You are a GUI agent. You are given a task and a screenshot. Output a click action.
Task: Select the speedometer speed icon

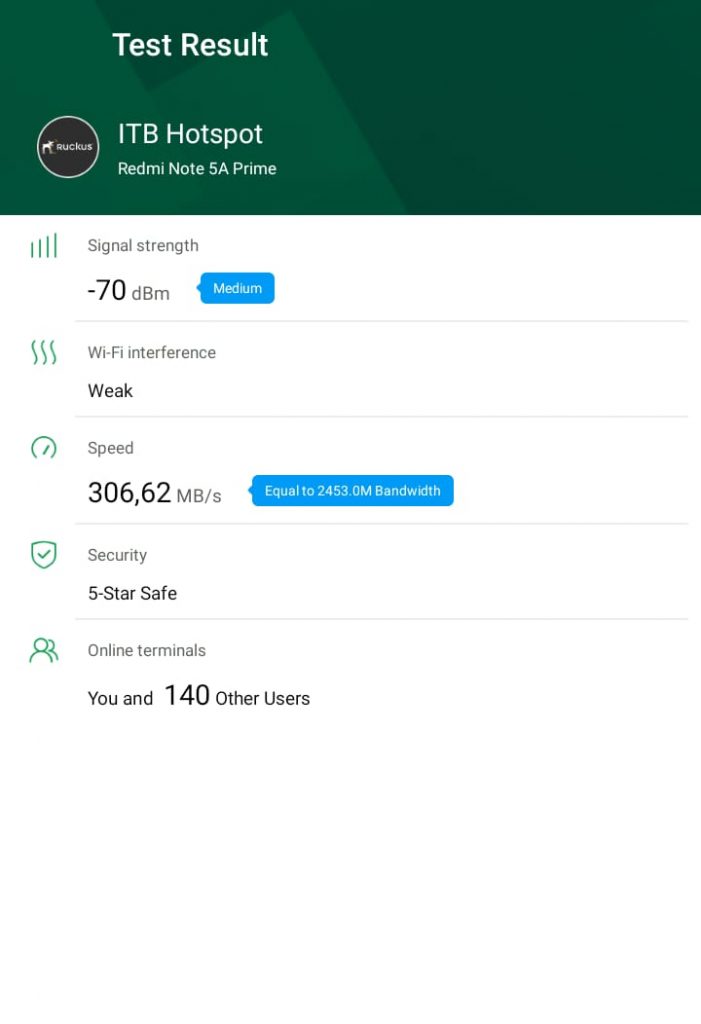[44, 448]
